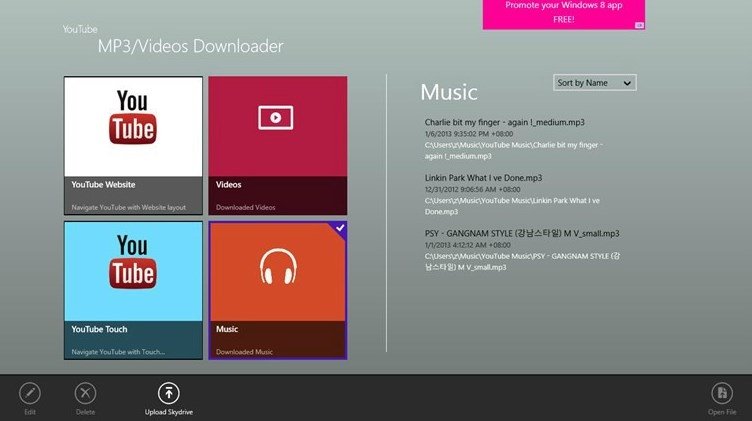Select PSY - GANGNAM STYLE mp3 file
The width and height of the screenshot is (752, 421).
[522, 234]
